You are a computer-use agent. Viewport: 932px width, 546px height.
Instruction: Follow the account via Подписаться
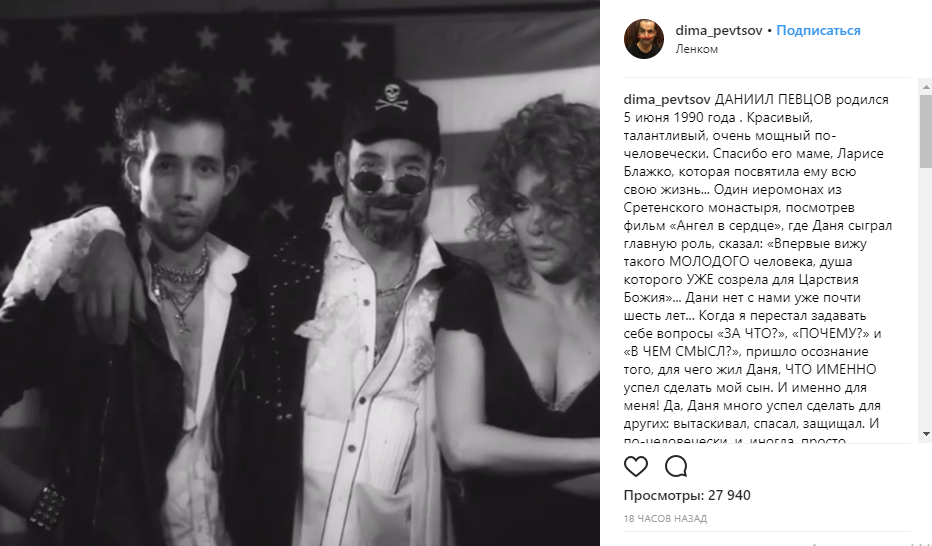tap(818, 30)
